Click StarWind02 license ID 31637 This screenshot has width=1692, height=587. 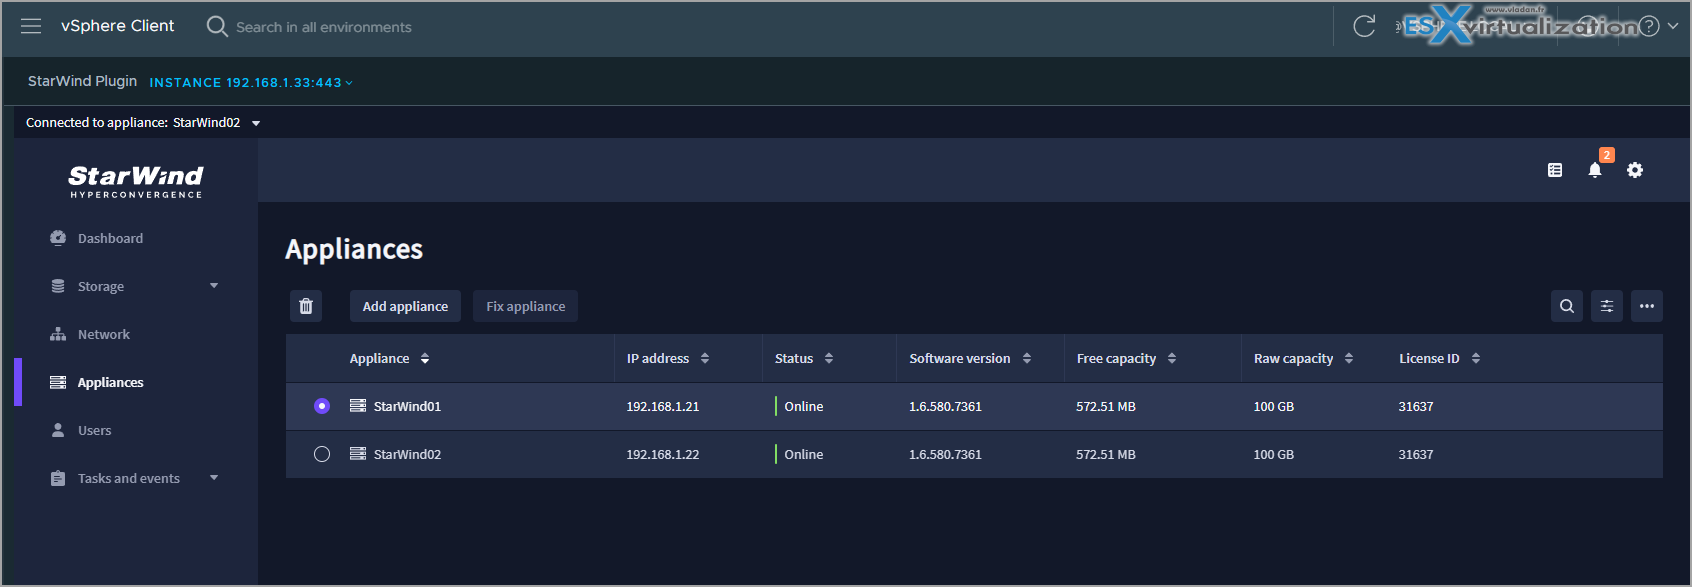coord(1416,454)
